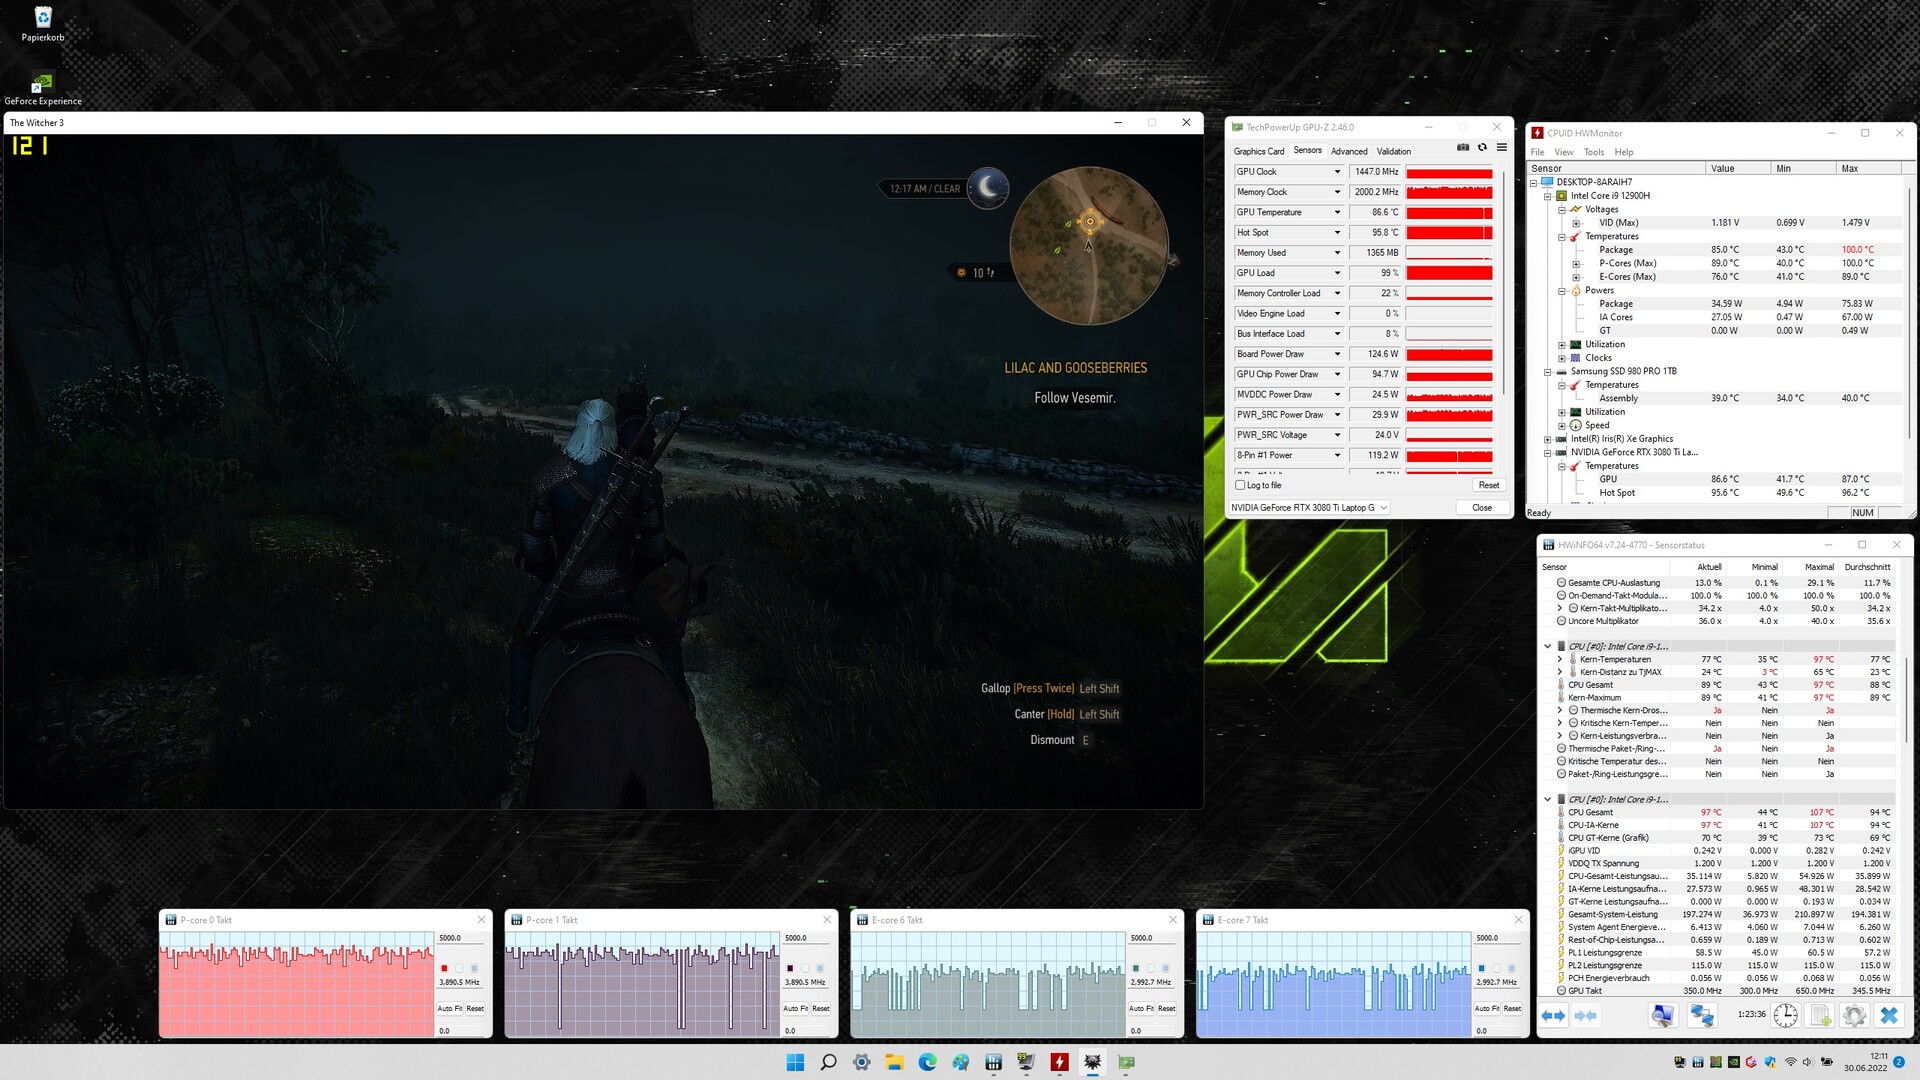
Task: Click the HWiNFO clock reset timer icon
Action: pyautogui.click(x=1785, y=1015)
